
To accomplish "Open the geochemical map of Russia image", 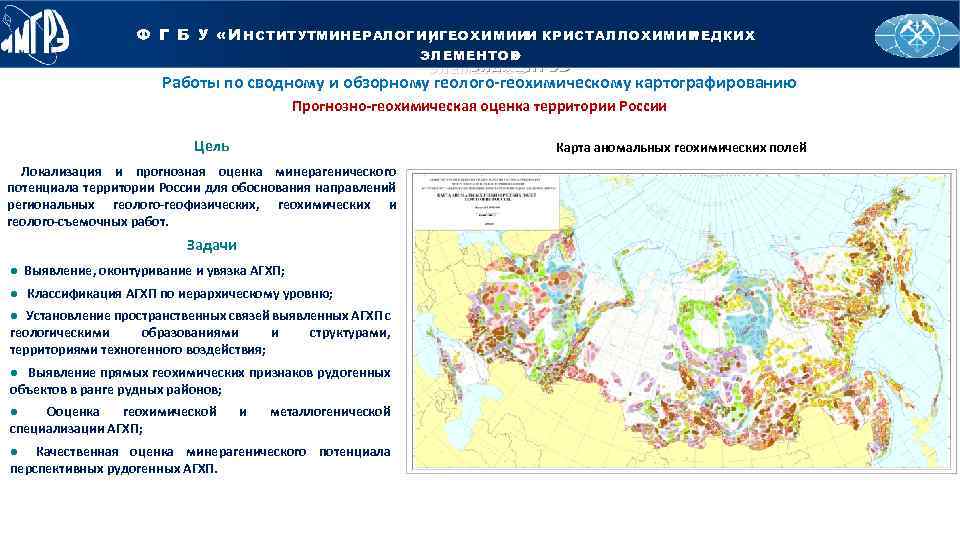I will tap(681, 321).
